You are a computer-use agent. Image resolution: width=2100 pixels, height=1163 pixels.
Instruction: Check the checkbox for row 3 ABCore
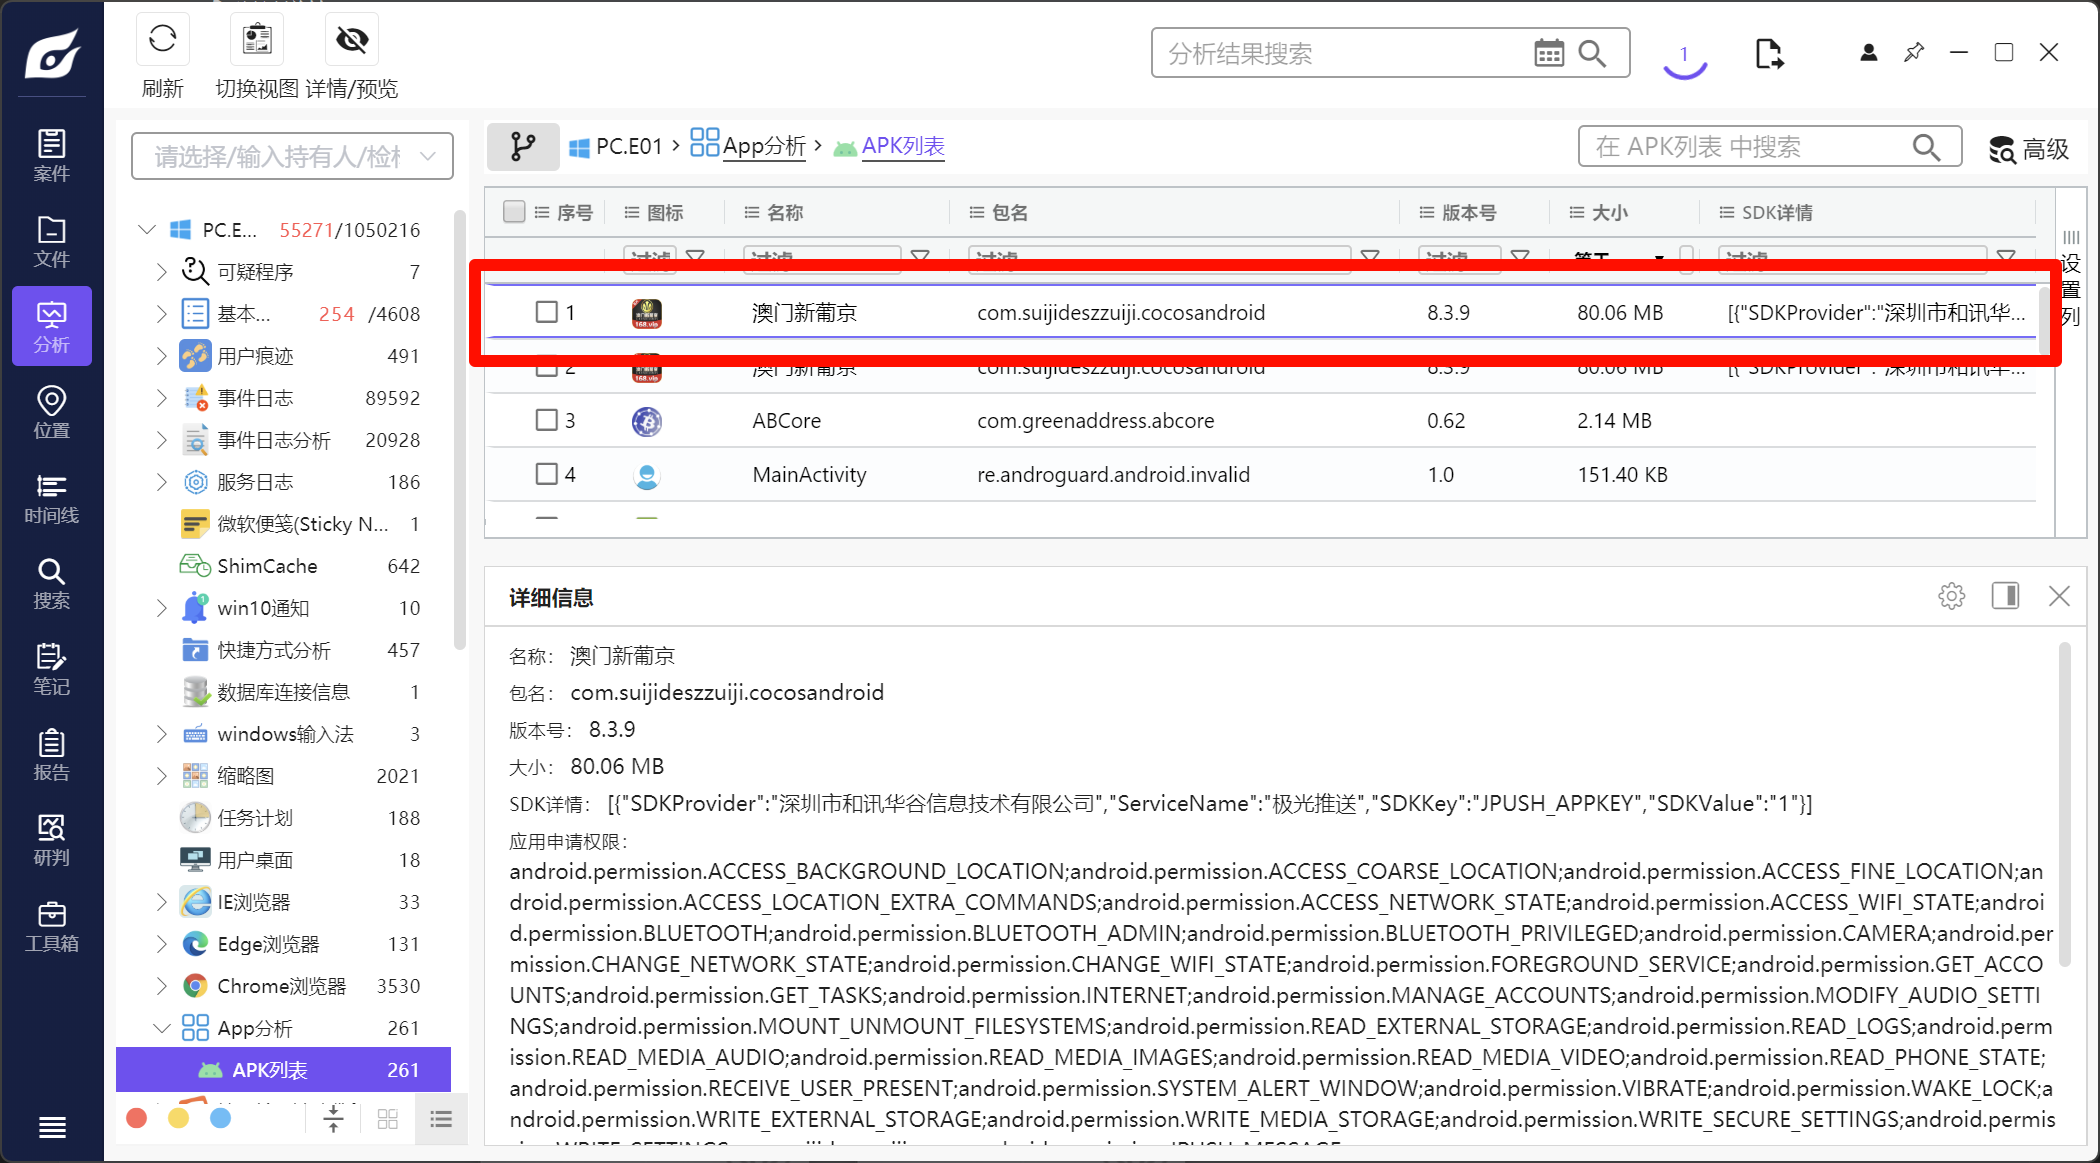pos(546,420)
